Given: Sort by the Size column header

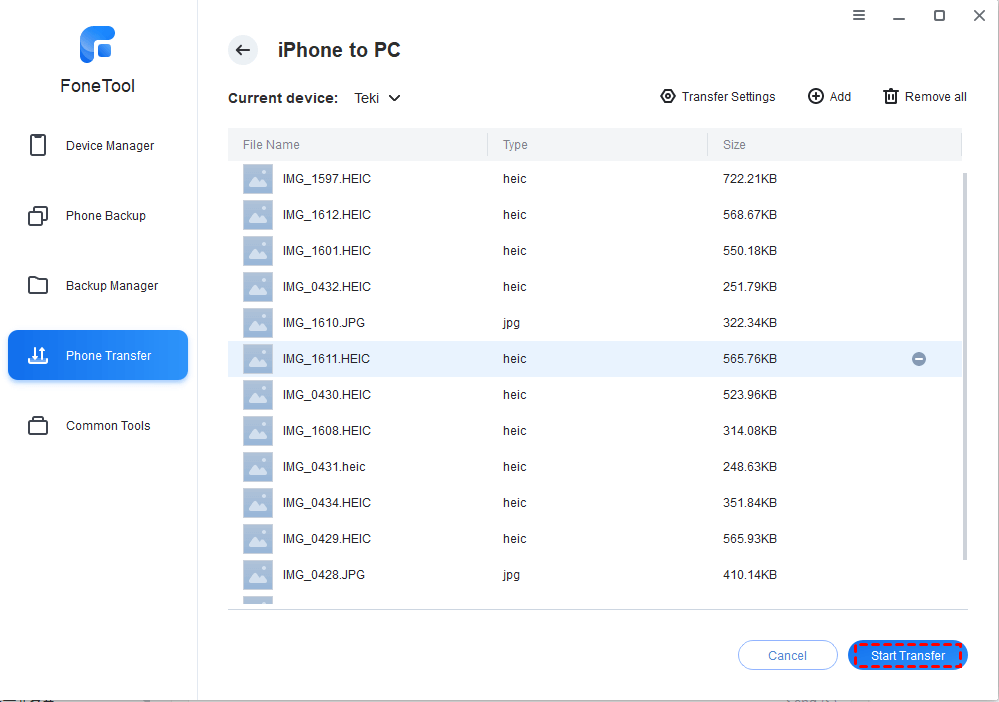Looking at the screenshot, I should click(734, 145).
